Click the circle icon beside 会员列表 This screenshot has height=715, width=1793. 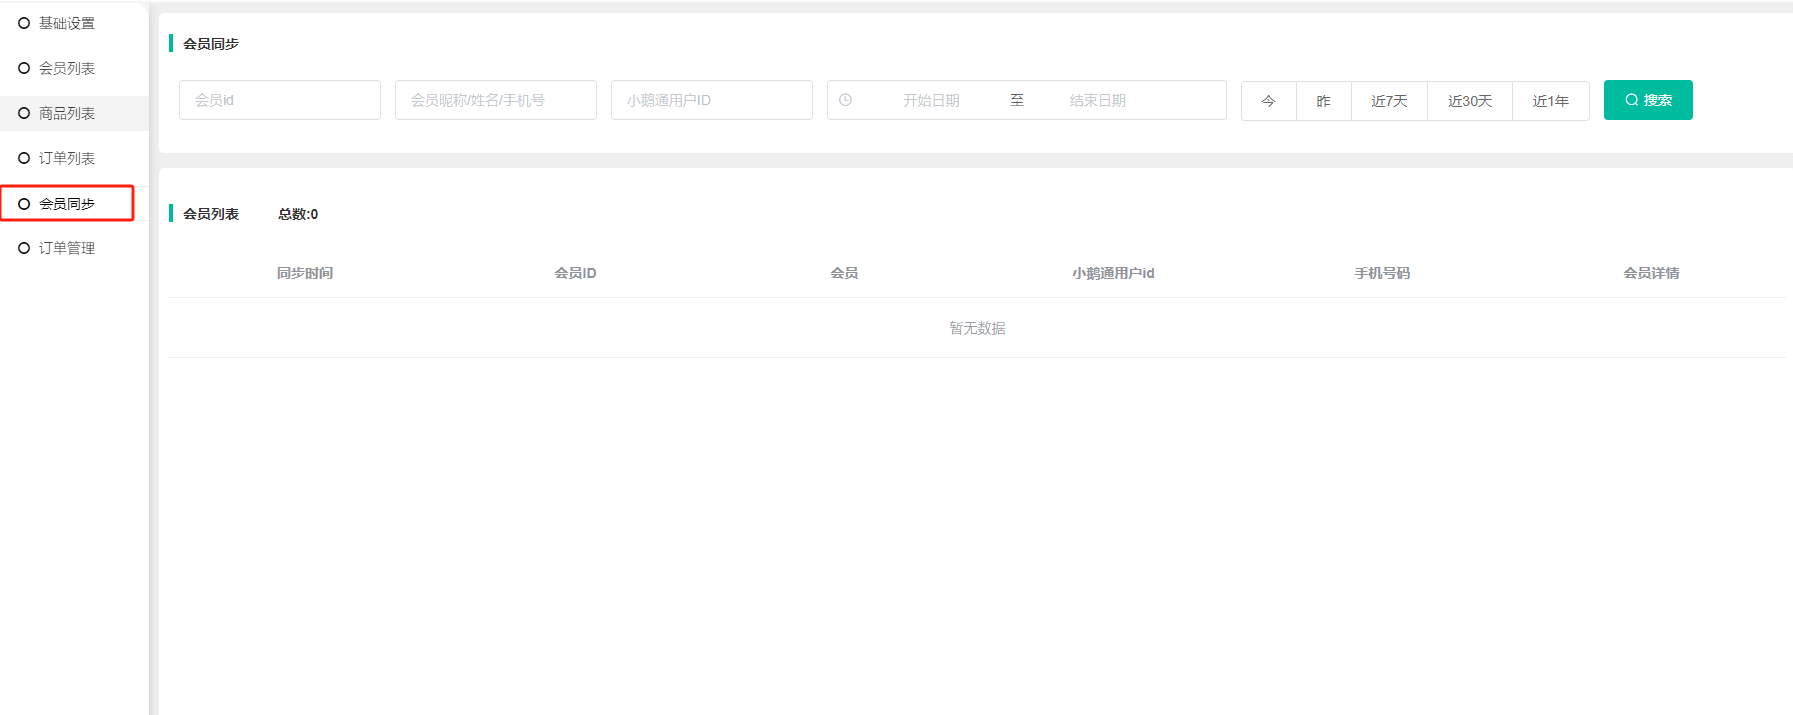pos(24,68)
